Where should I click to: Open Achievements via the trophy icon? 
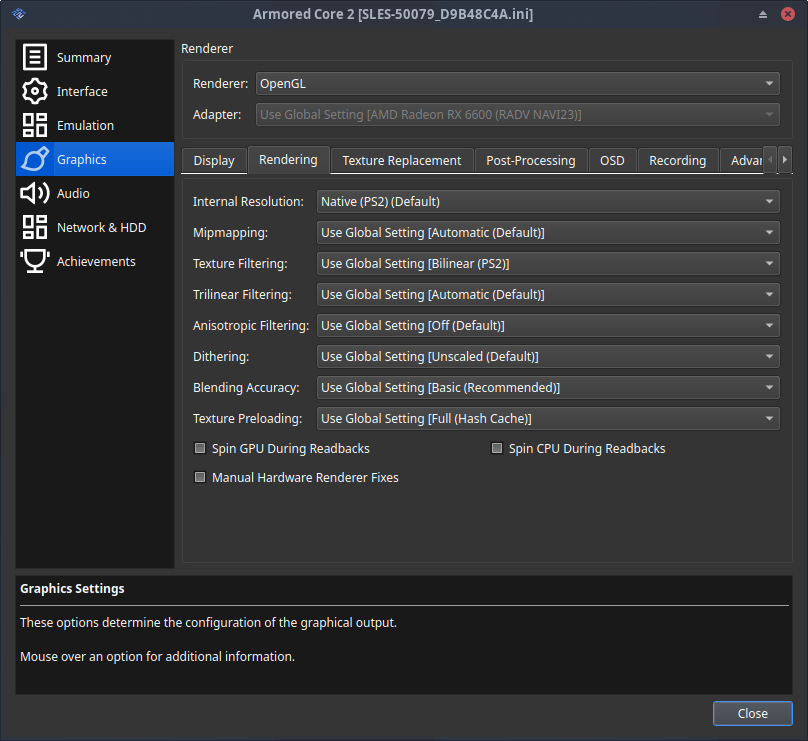coord(34,261)
